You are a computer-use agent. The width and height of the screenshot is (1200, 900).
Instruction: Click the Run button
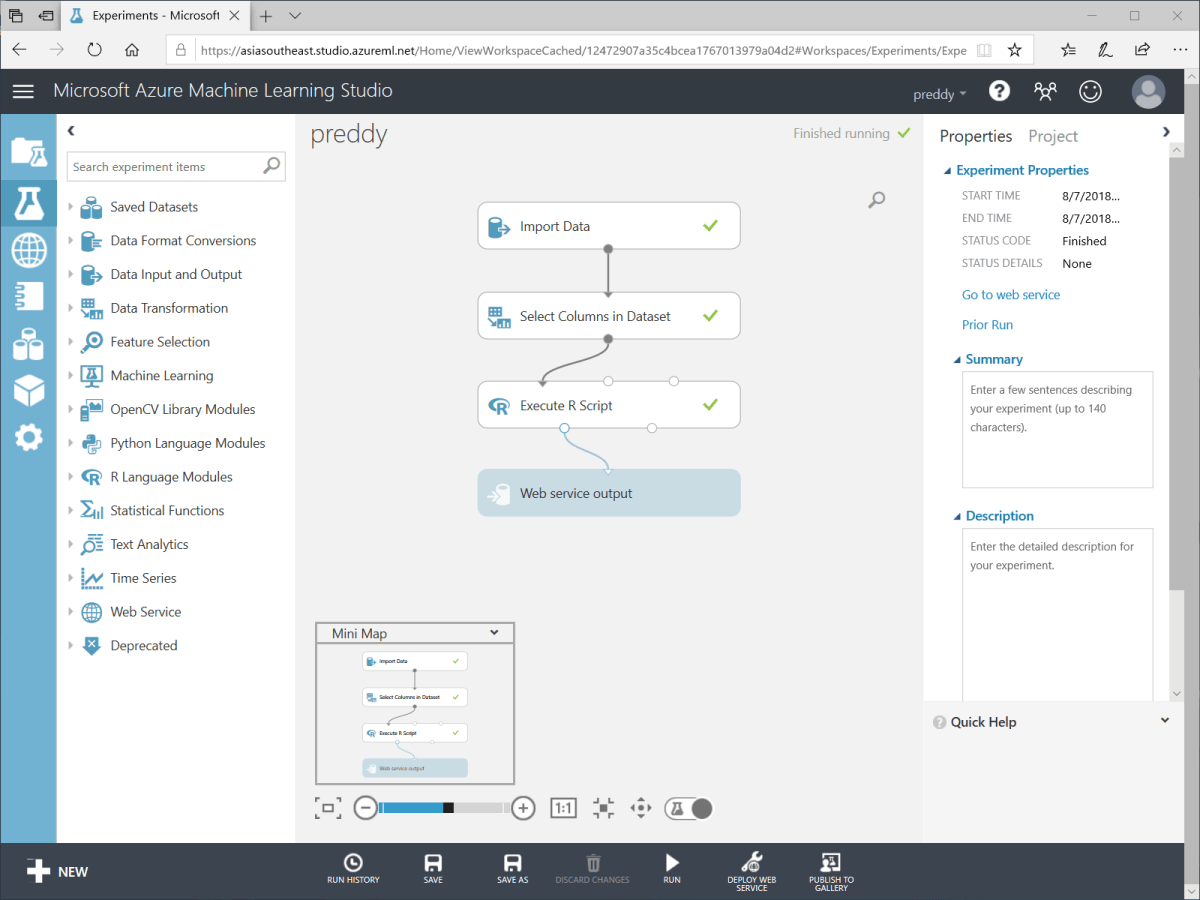pyautogui.click(x=672, y=868)
